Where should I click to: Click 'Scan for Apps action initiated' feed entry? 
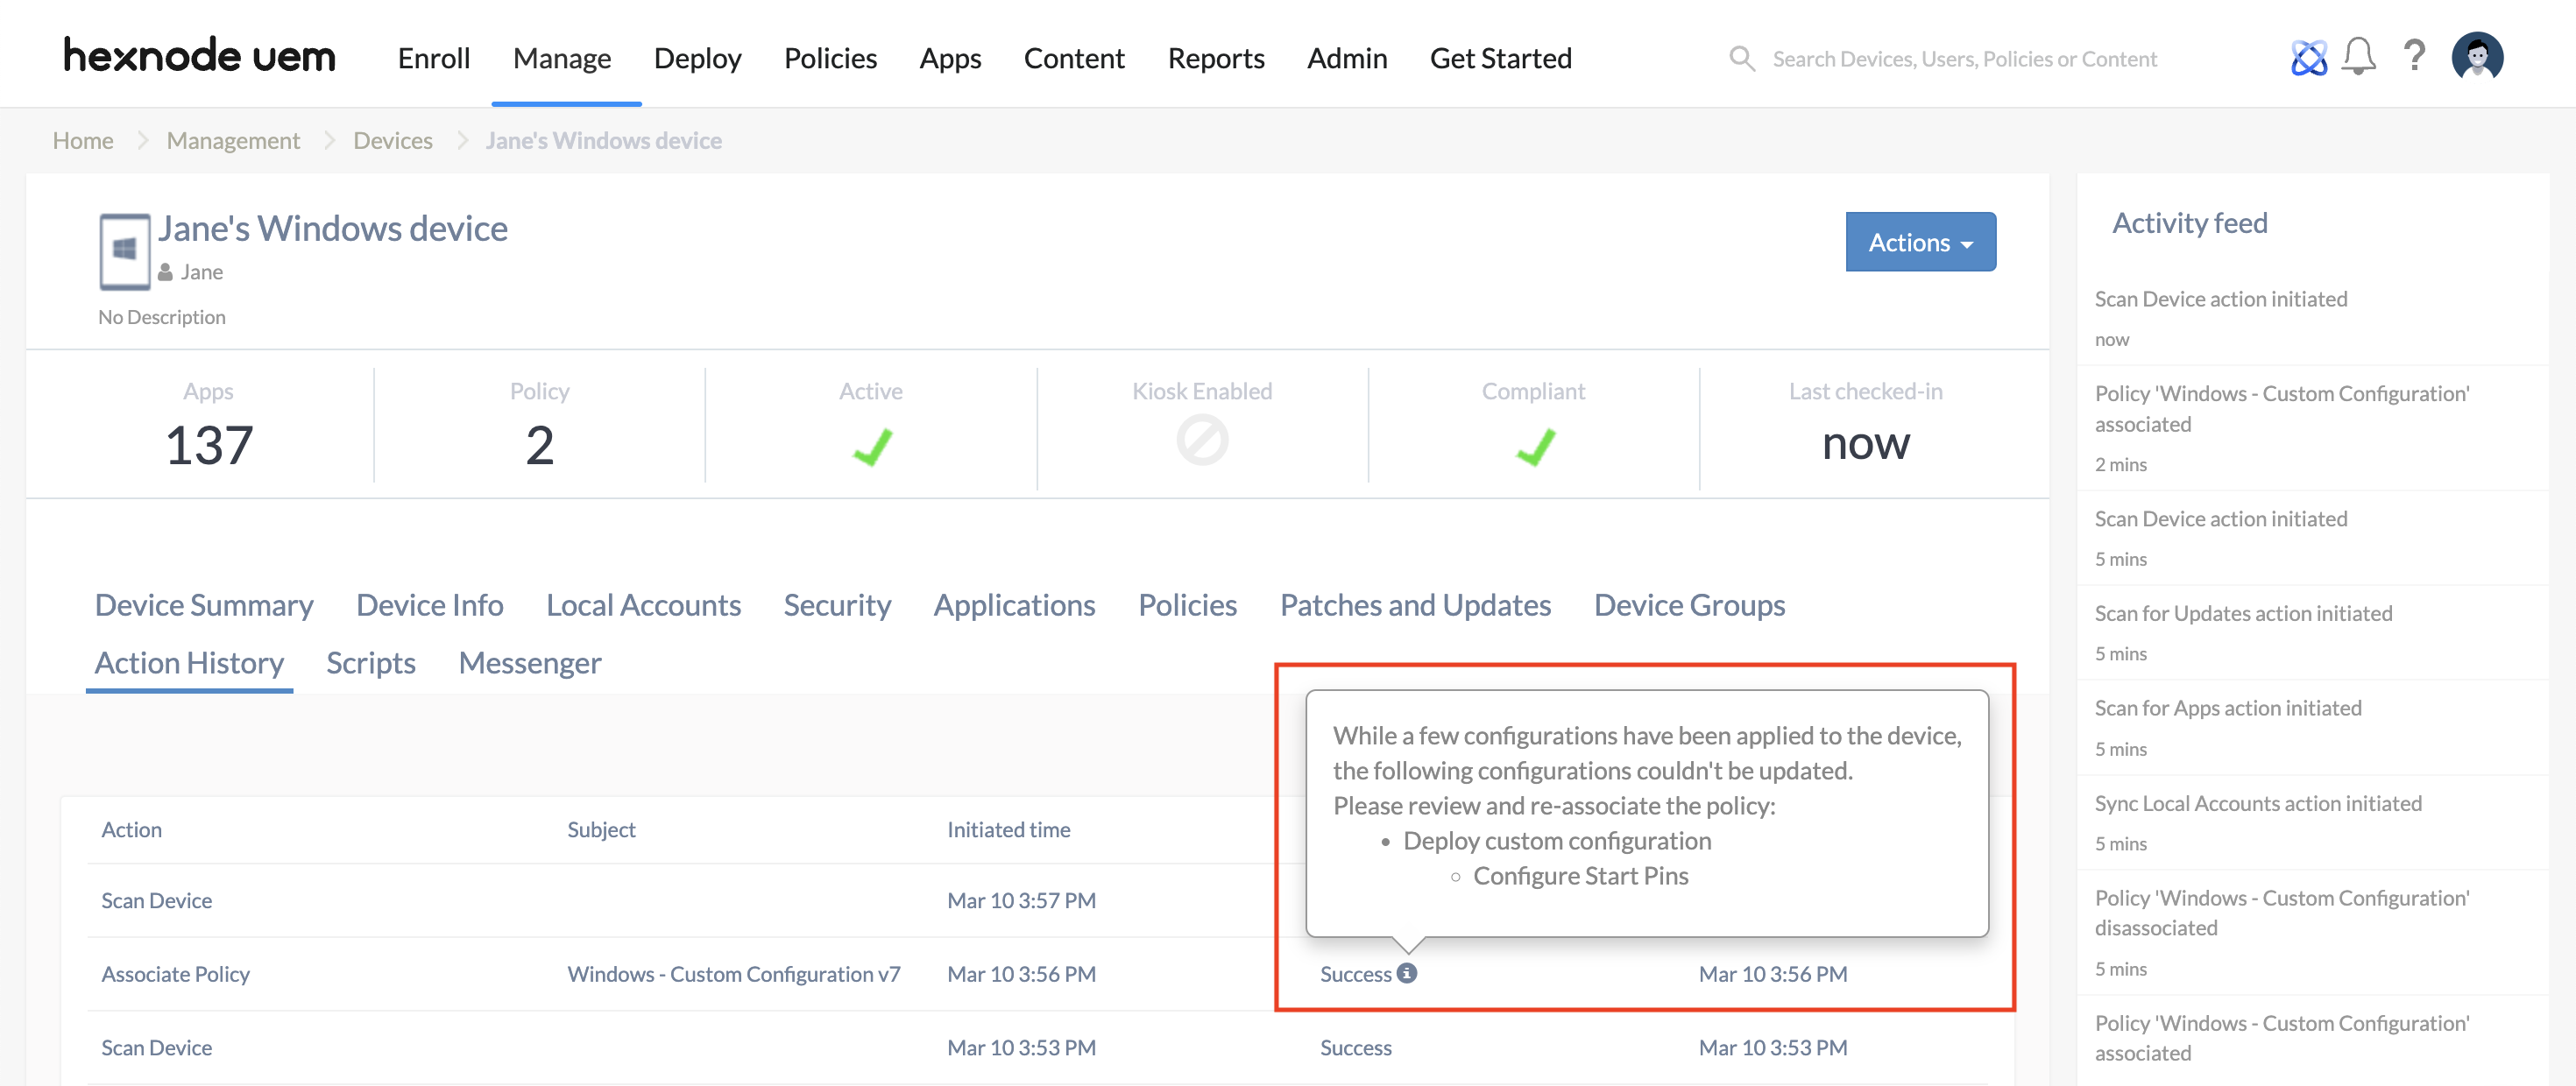[2228, 708]
